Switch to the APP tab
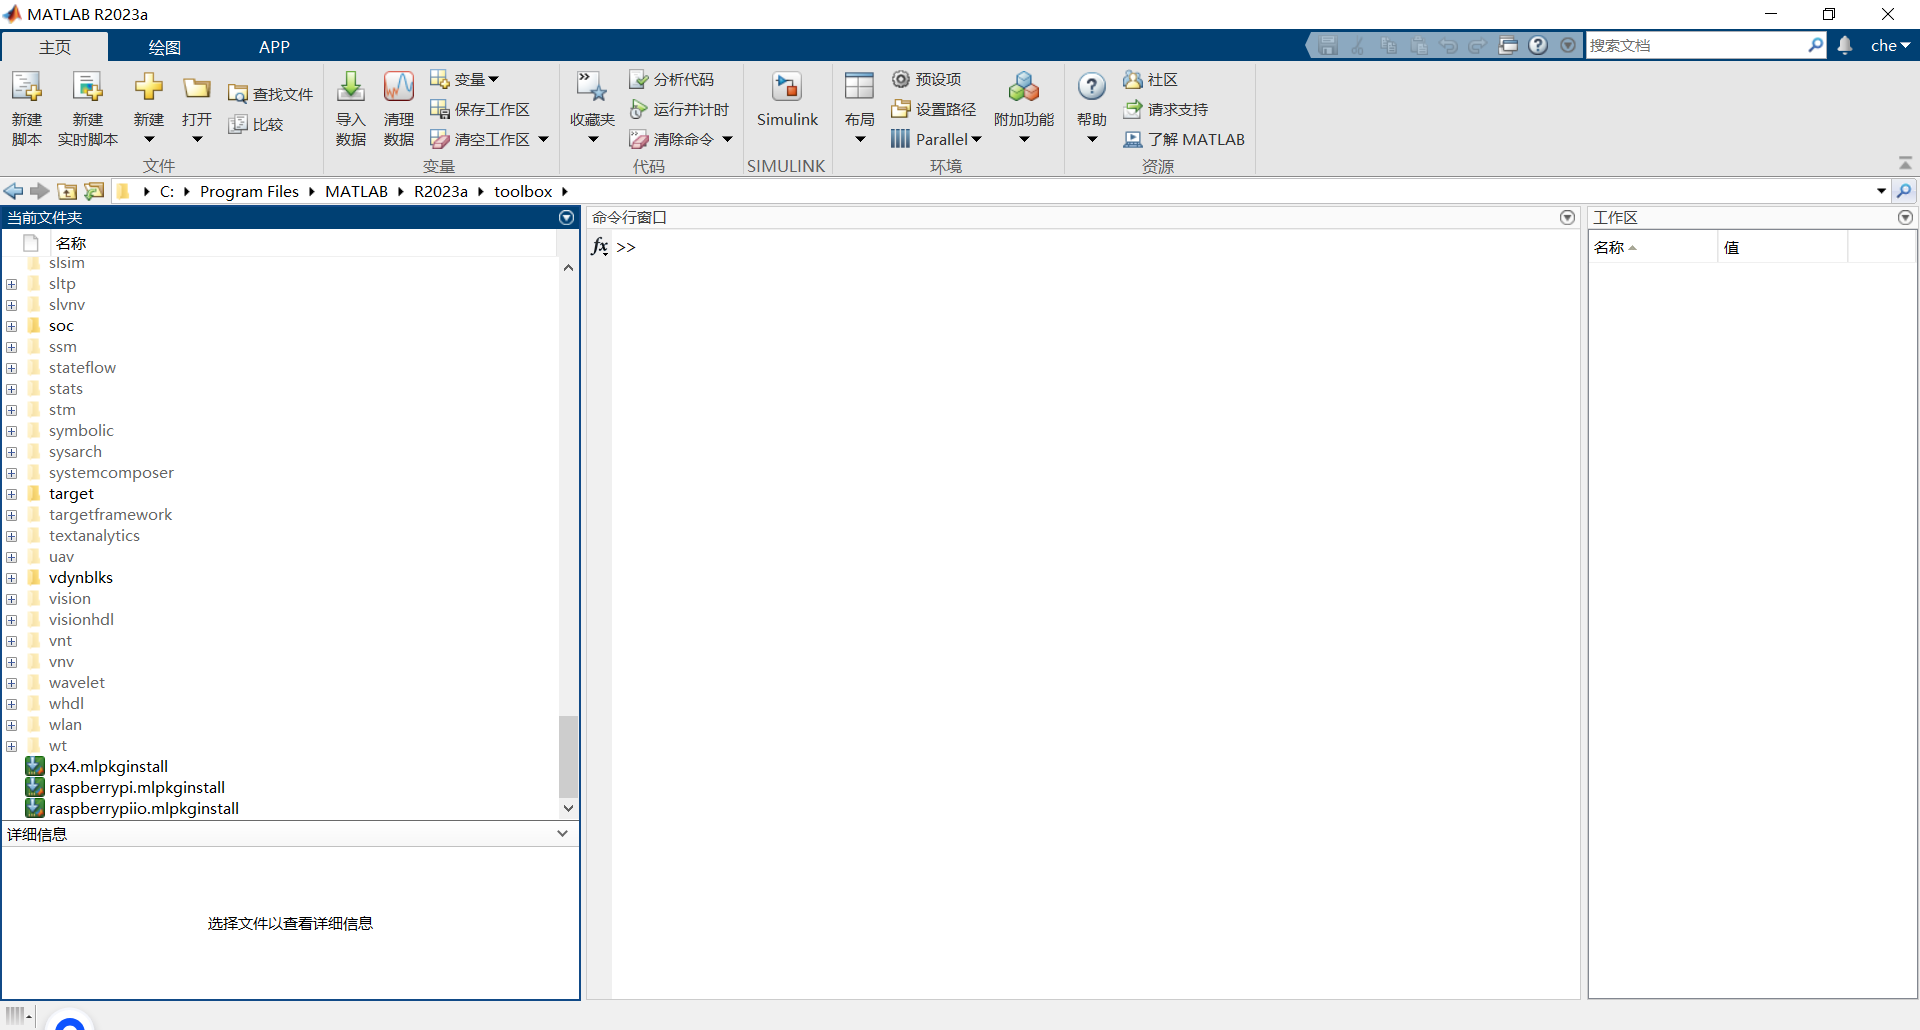Screen dimensions: 1920x1030 (274, 47)
